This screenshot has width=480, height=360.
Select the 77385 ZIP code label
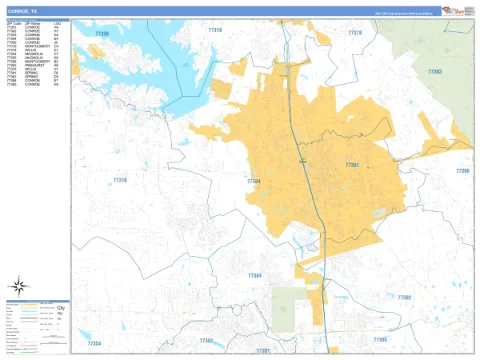pos(380,340)
